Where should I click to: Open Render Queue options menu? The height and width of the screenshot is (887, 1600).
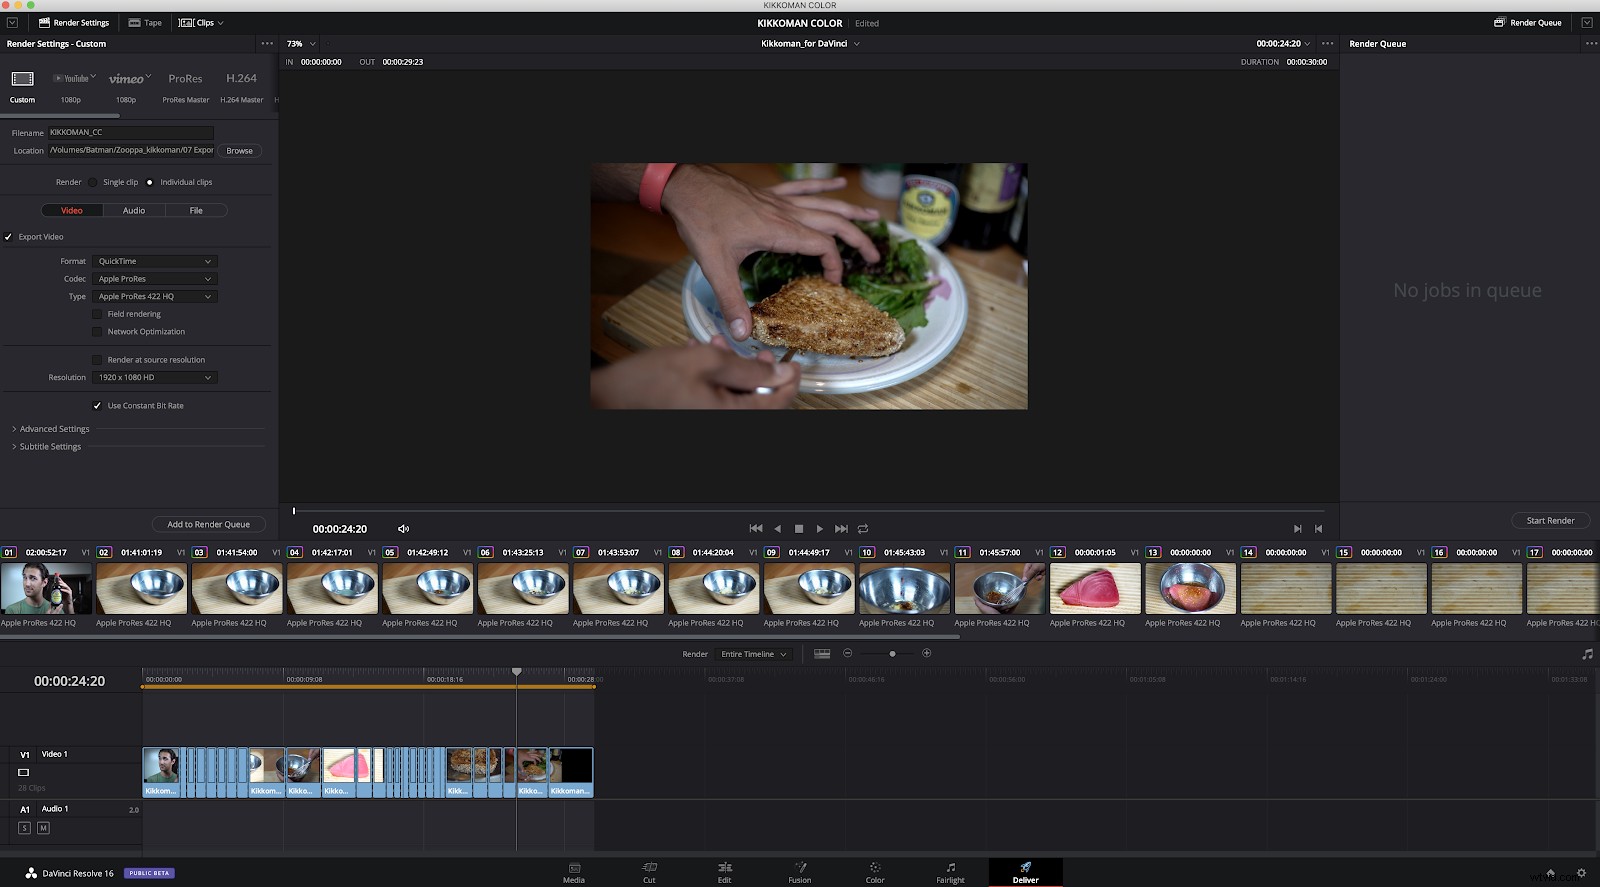tap(1591, 44)
